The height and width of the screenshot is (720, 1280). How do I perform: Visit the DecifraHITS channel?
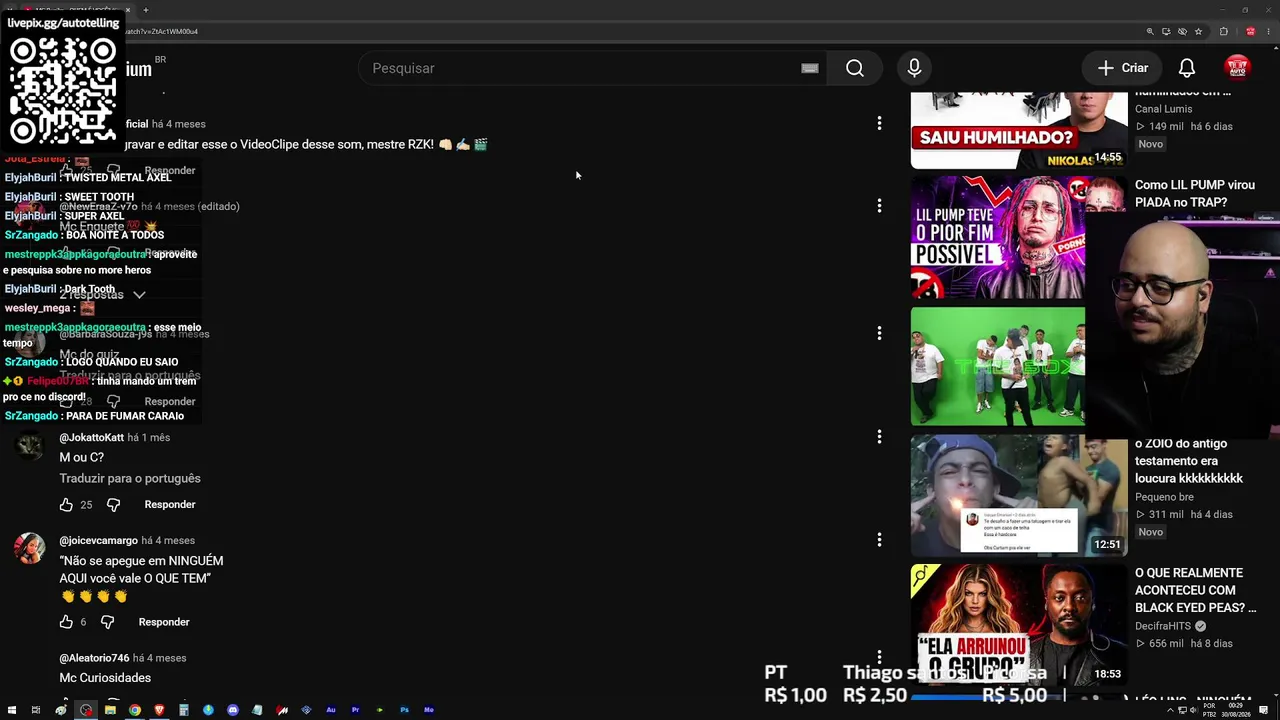(x=1163, y=626)
